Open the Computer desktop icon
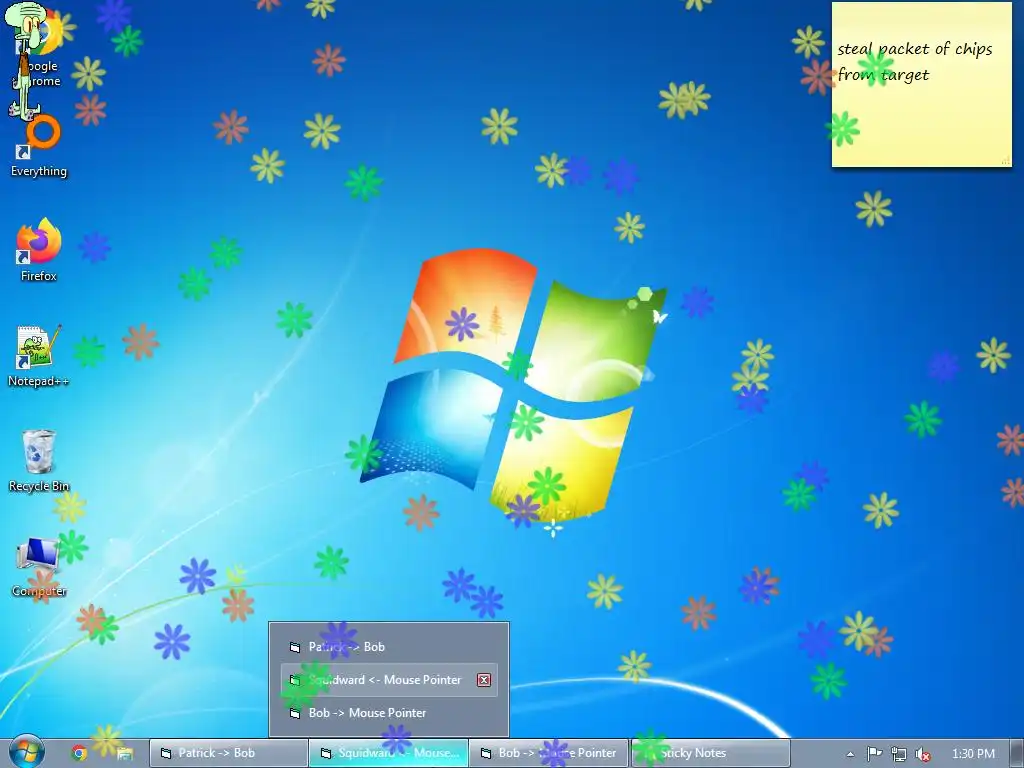 pyautogui.click(x=39, y=567)
